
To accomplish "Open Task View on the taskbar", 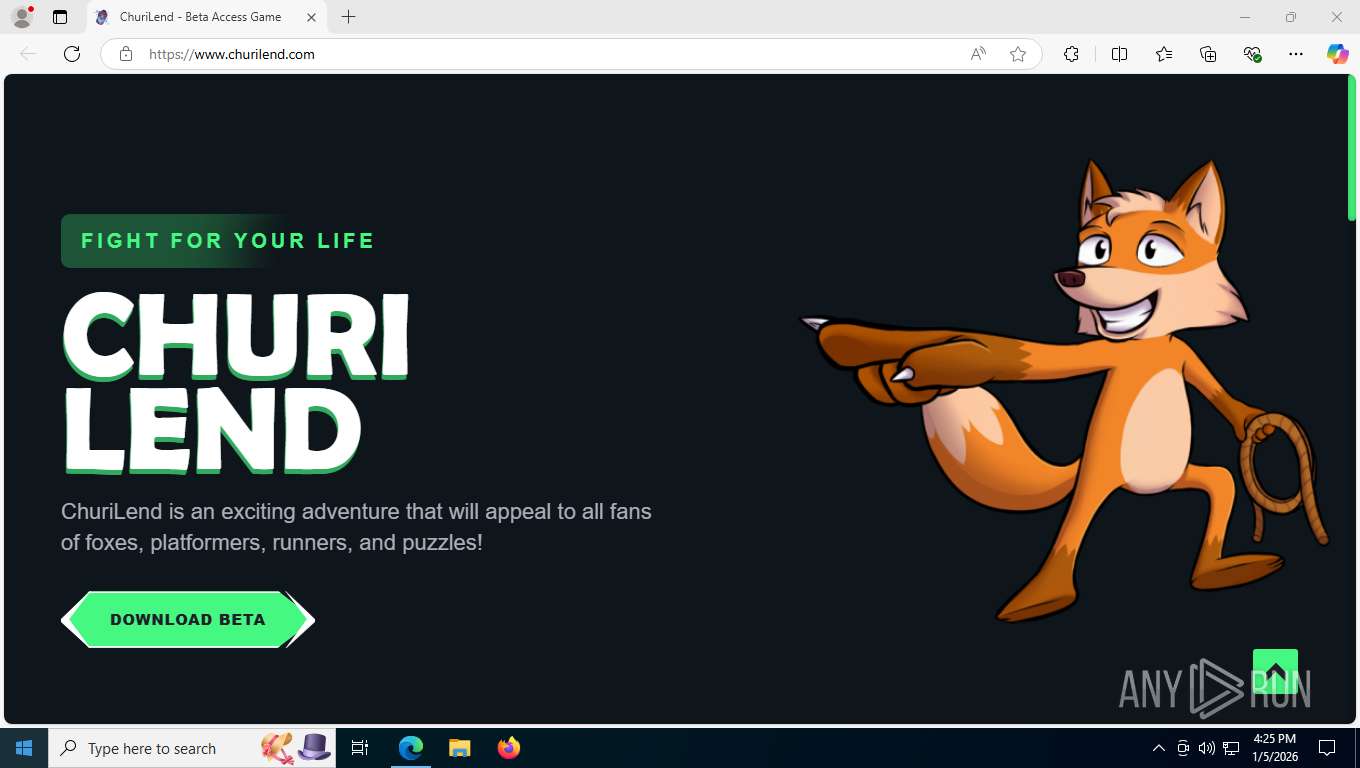I will tap(360, 748).
